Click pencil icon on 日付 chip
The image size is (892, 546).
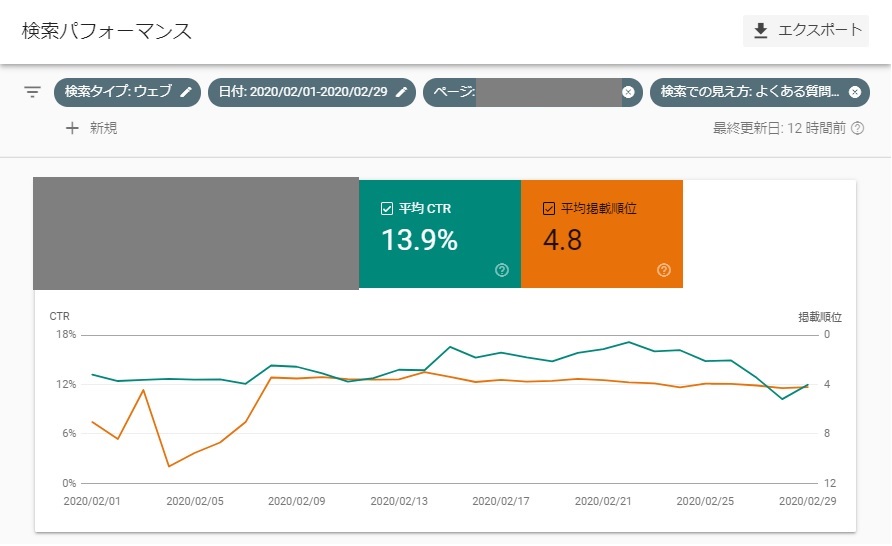(401, 92)
